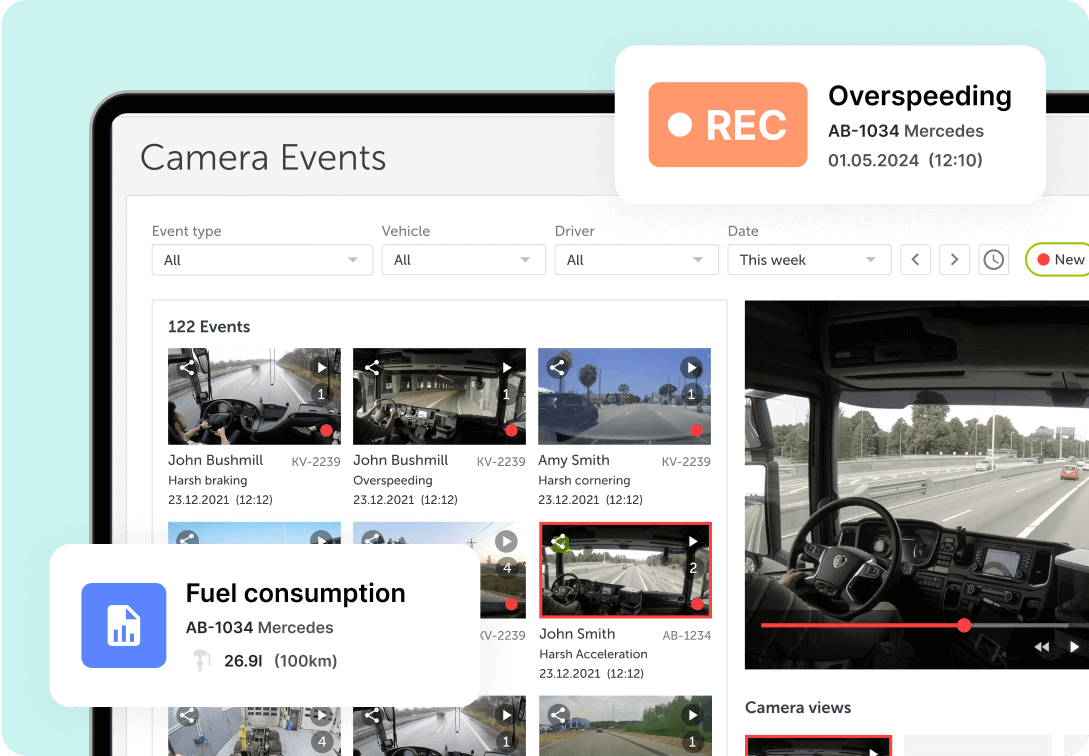The image size is (1089, 756).
Task: Play the second-row video with count 4
Action: (506, 541)
